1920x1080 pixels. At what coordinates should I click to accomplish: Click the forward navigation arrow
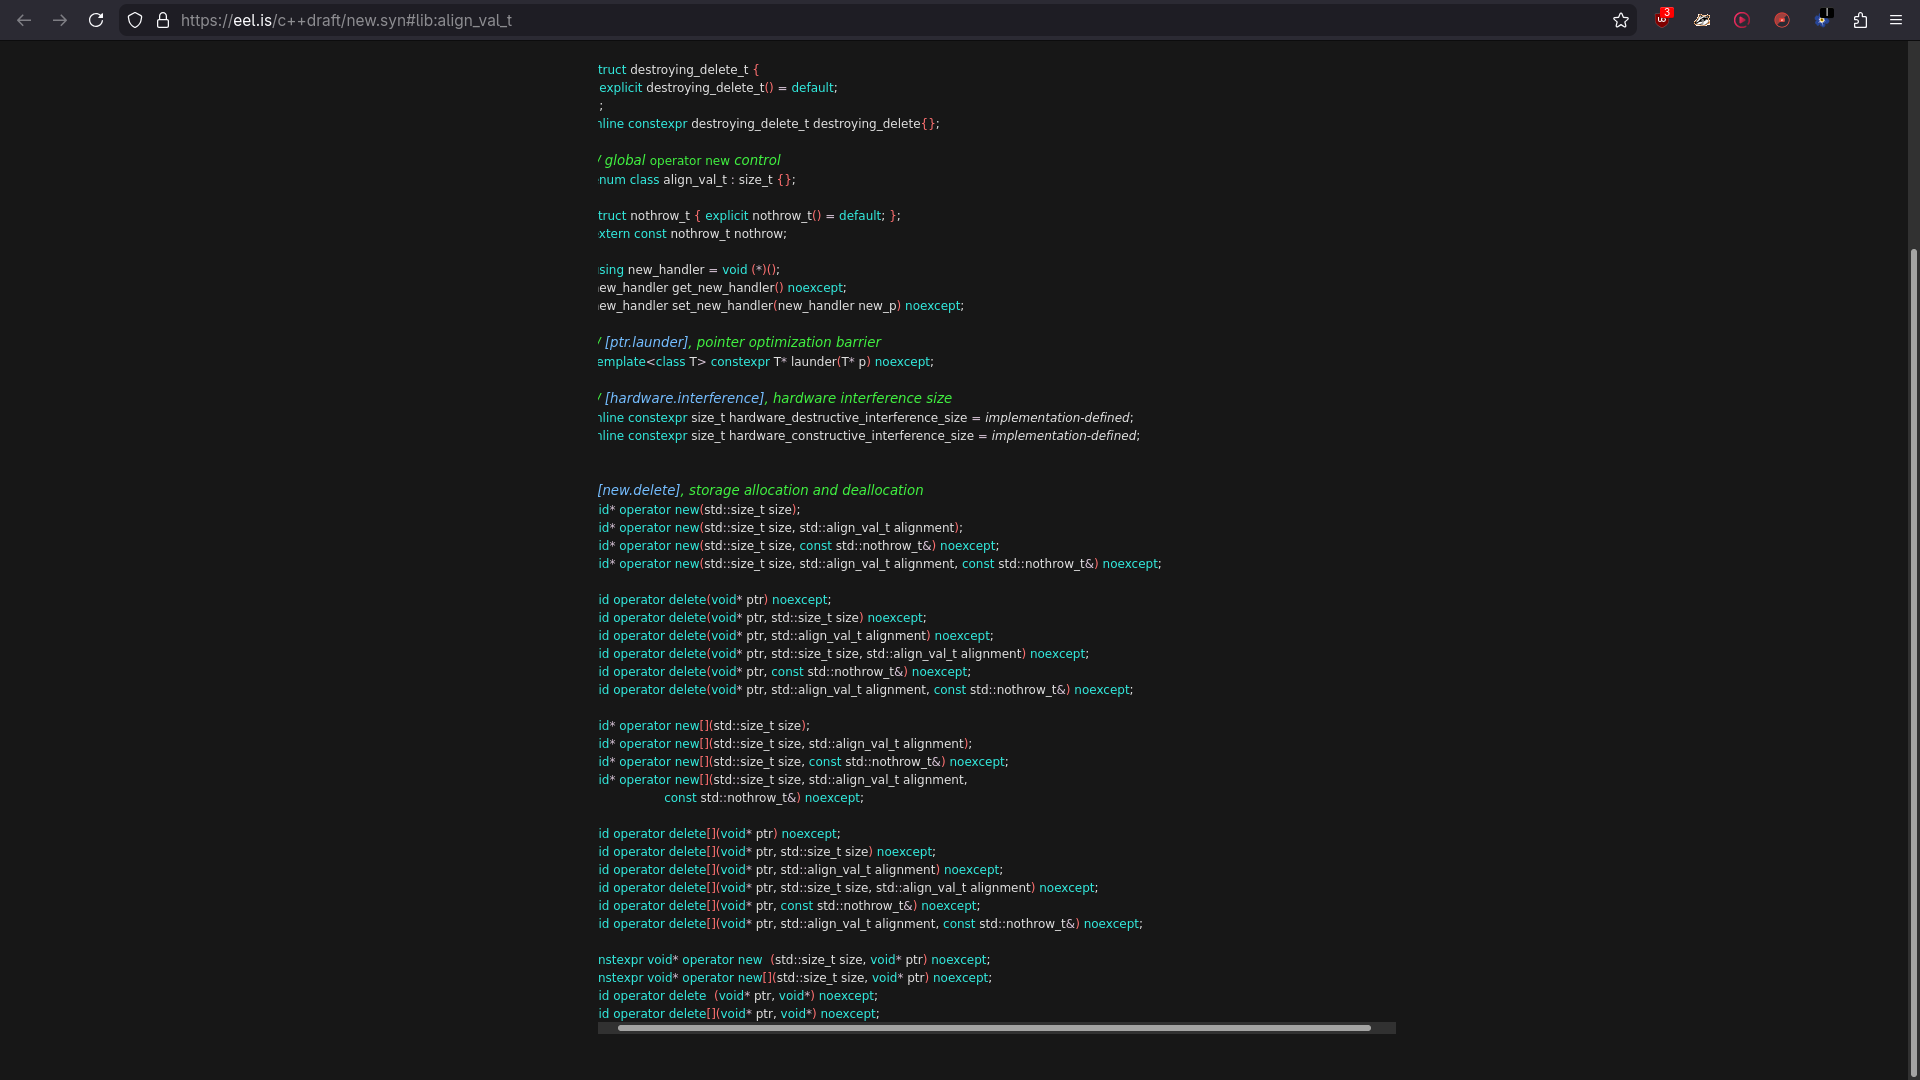coord(60,20)
